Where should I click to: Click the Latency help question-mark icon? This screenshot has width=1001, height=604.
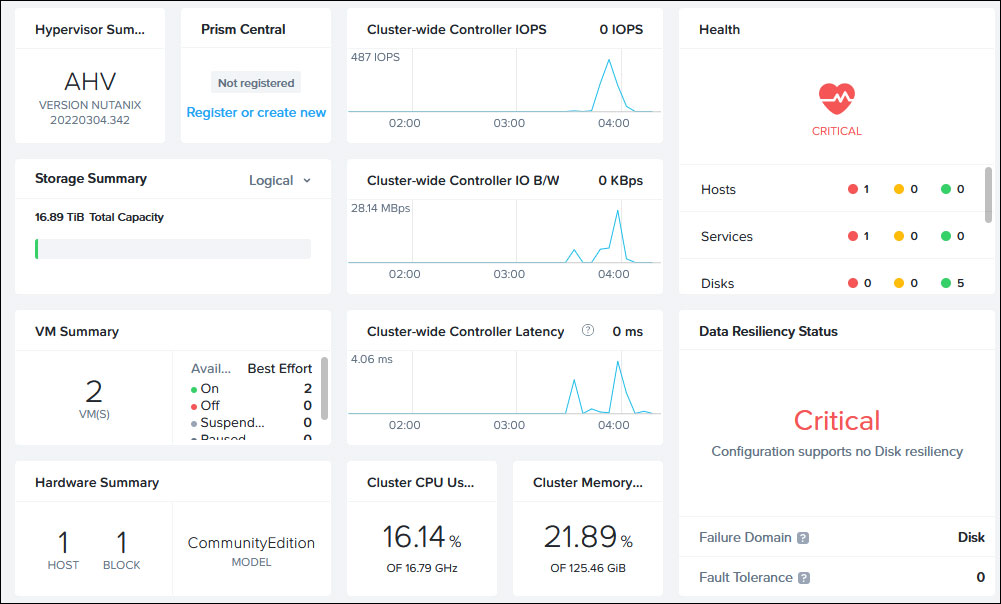pyautogui.click(x=588, y=330)
